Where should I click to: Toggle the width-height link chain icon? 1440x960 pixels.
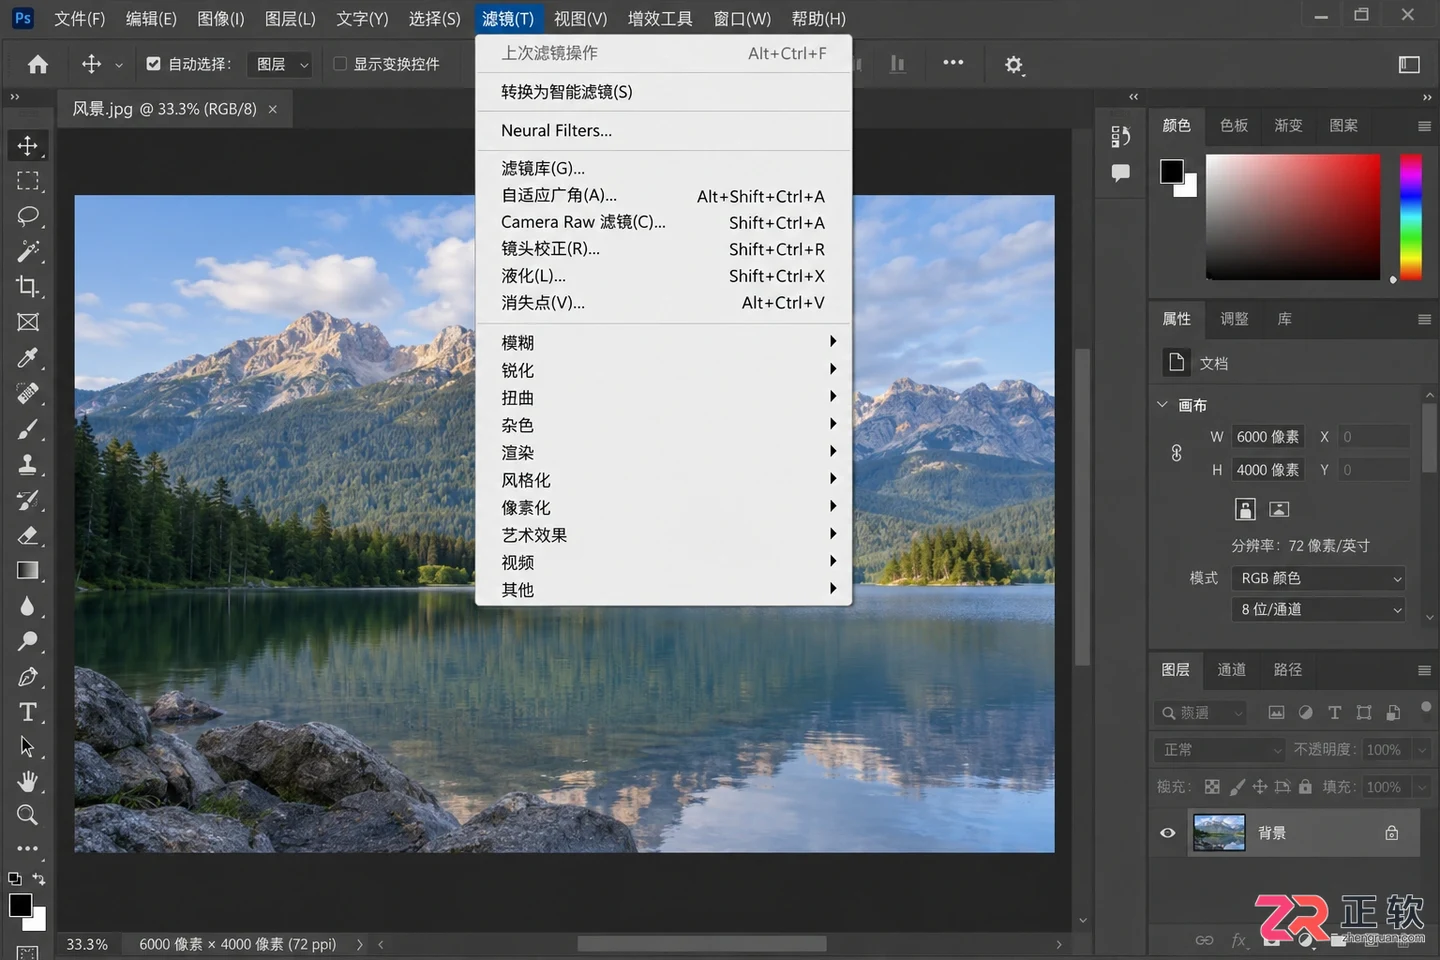(x=1177, y=453)
